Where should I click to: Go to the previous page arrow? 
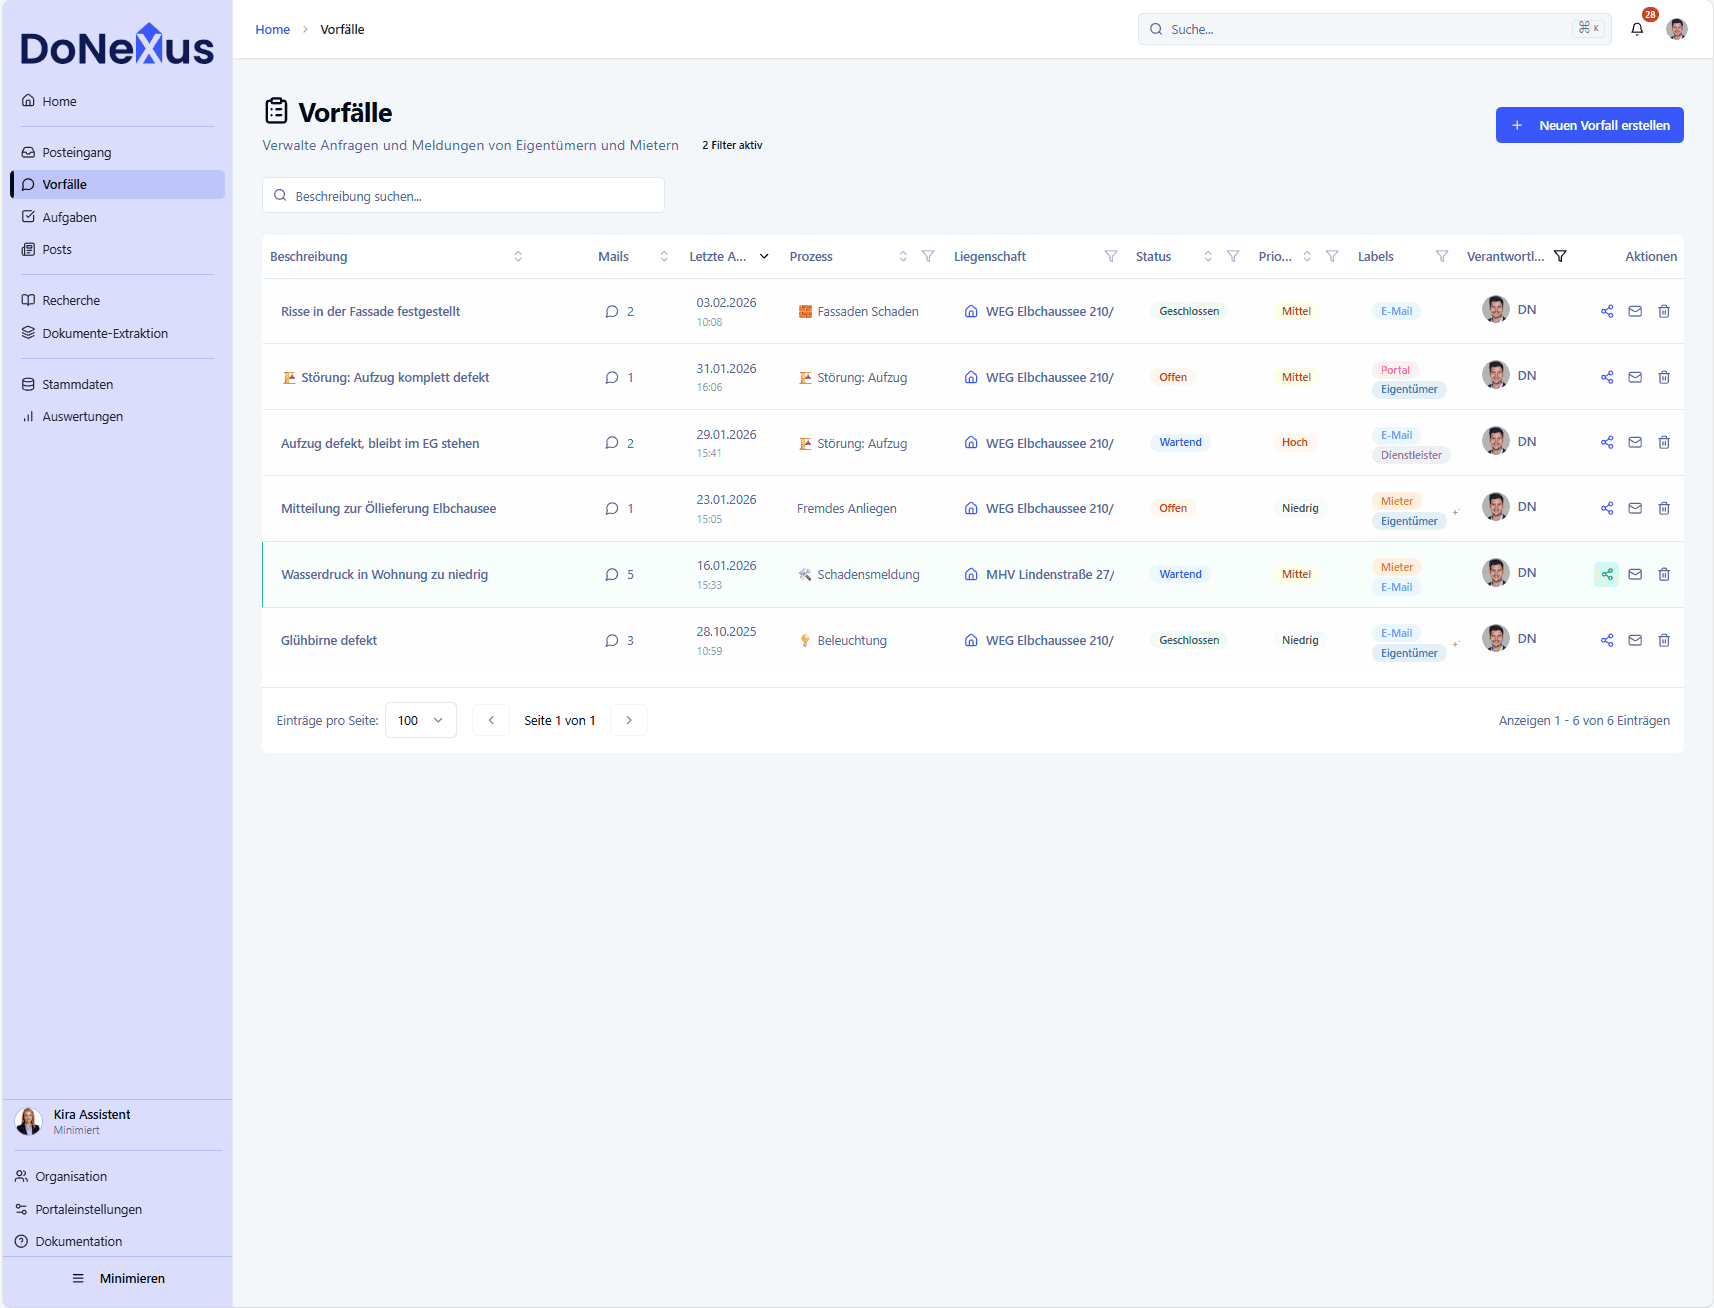pyautogui.click(x=491, y=720)
